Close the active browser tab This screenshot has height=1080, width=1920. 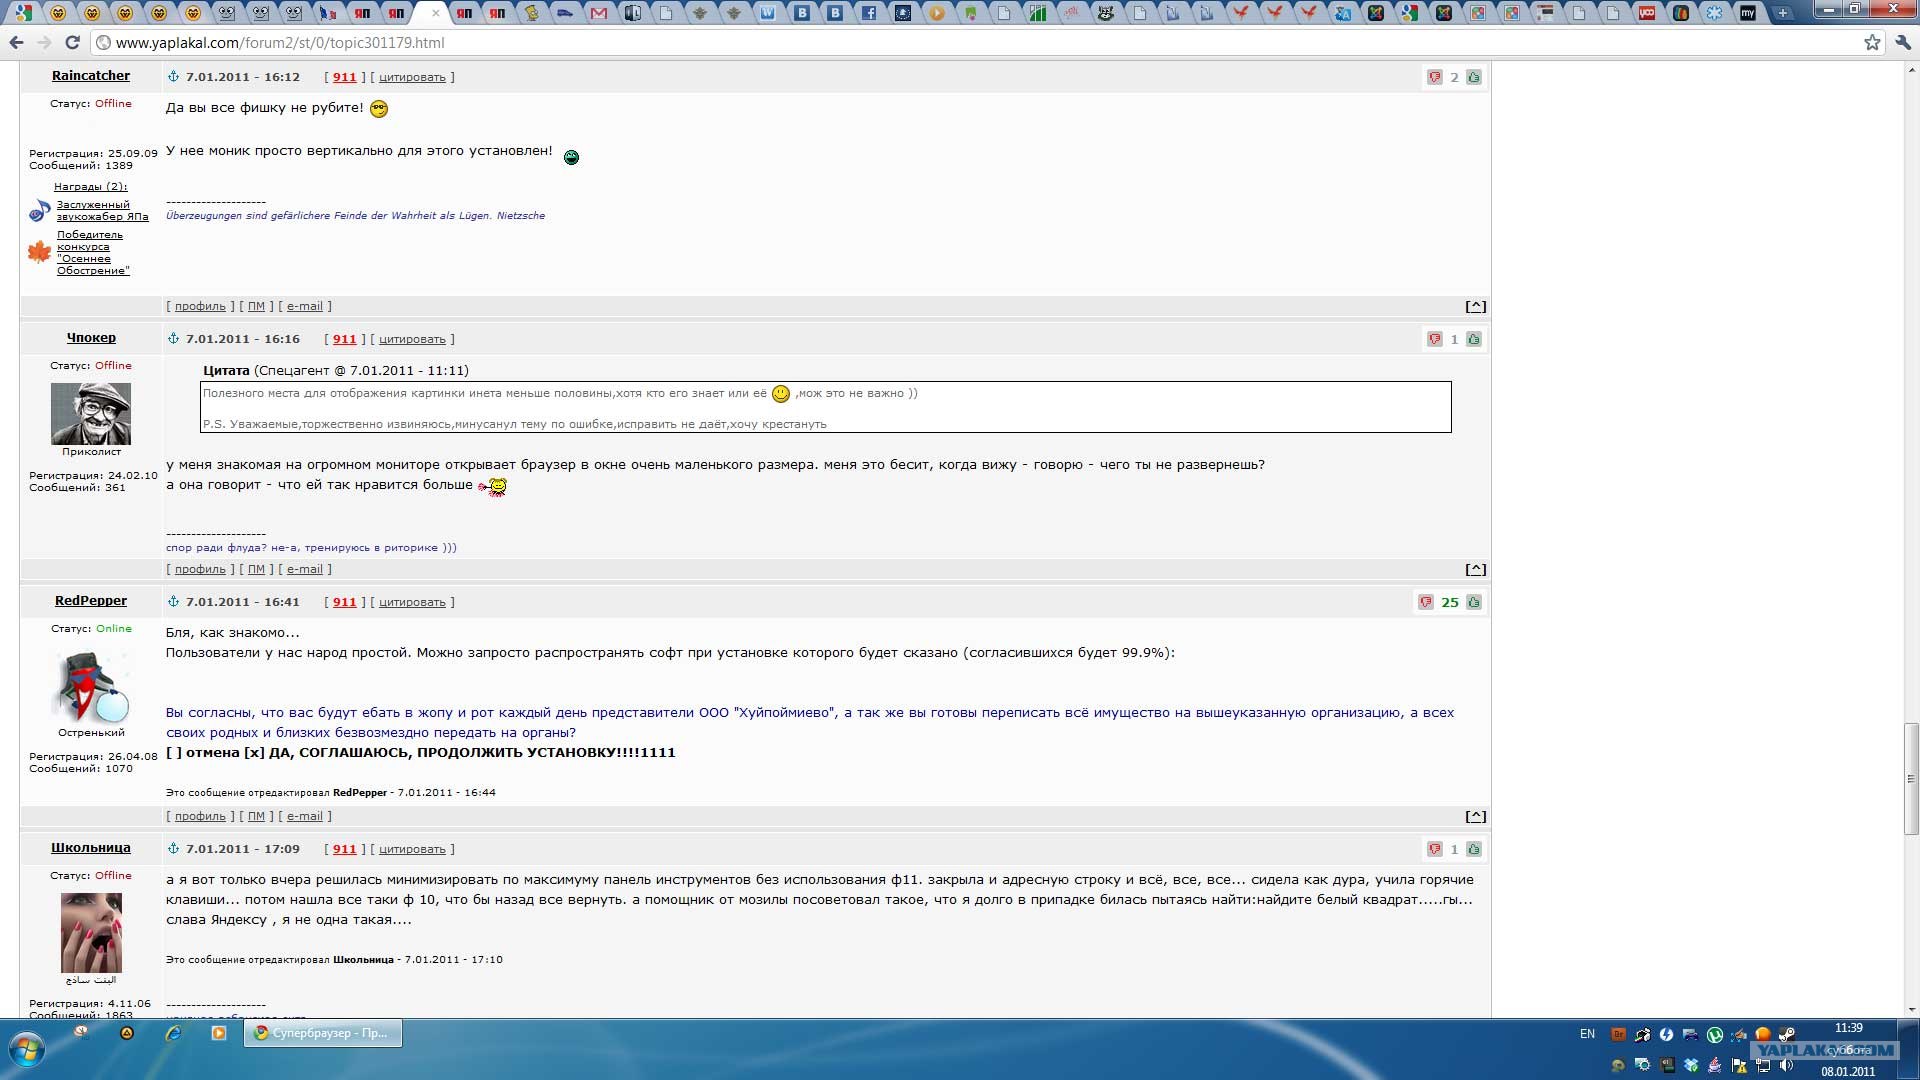tap(435, 13)
